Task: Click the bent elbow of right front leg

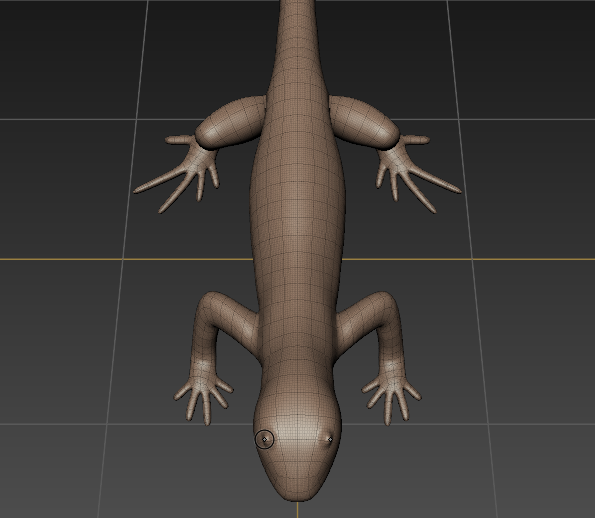Action: [x=384, y=304]
